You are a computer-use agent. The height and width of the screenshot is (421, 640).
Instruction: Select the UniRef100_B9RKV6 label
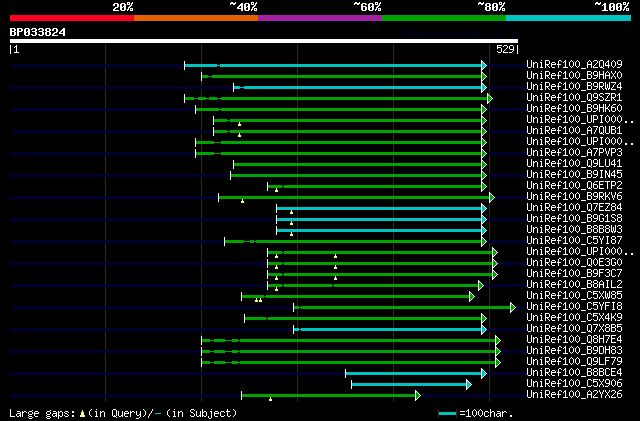[x=574, y=197]
